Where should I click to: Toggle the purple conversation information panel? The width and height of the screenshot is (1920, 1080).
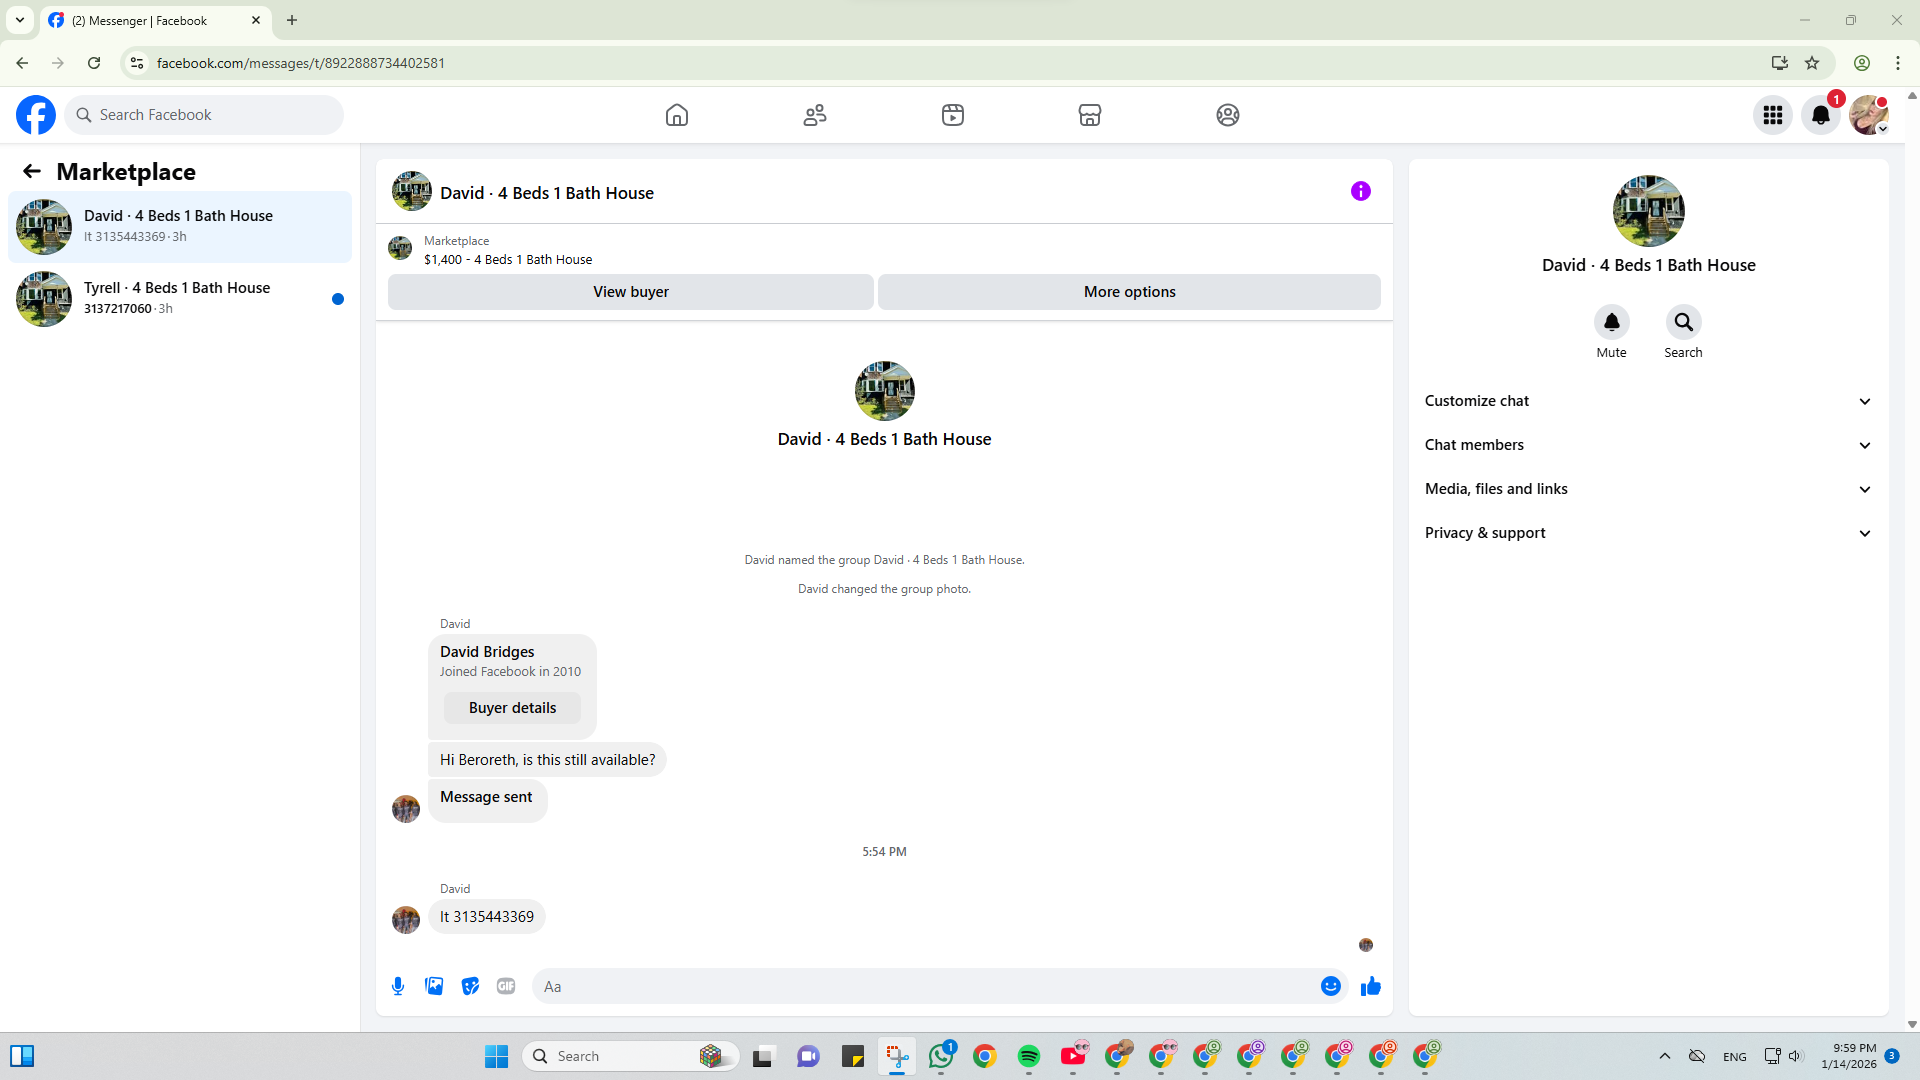(1360, 191)
